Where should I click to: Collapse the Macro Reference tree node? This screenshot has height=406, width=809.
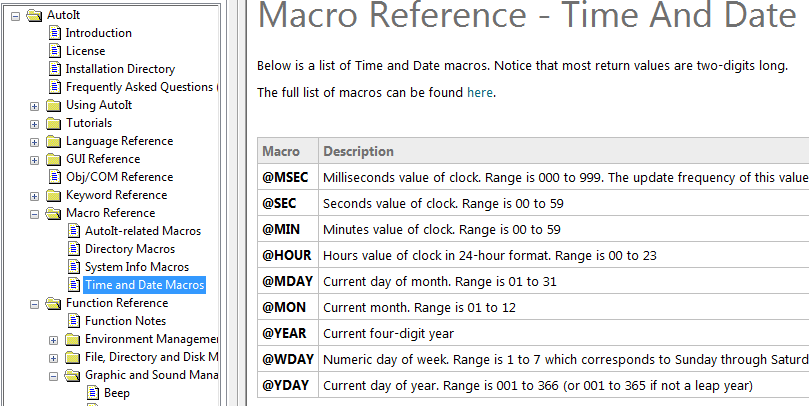[x=35, y=213]
